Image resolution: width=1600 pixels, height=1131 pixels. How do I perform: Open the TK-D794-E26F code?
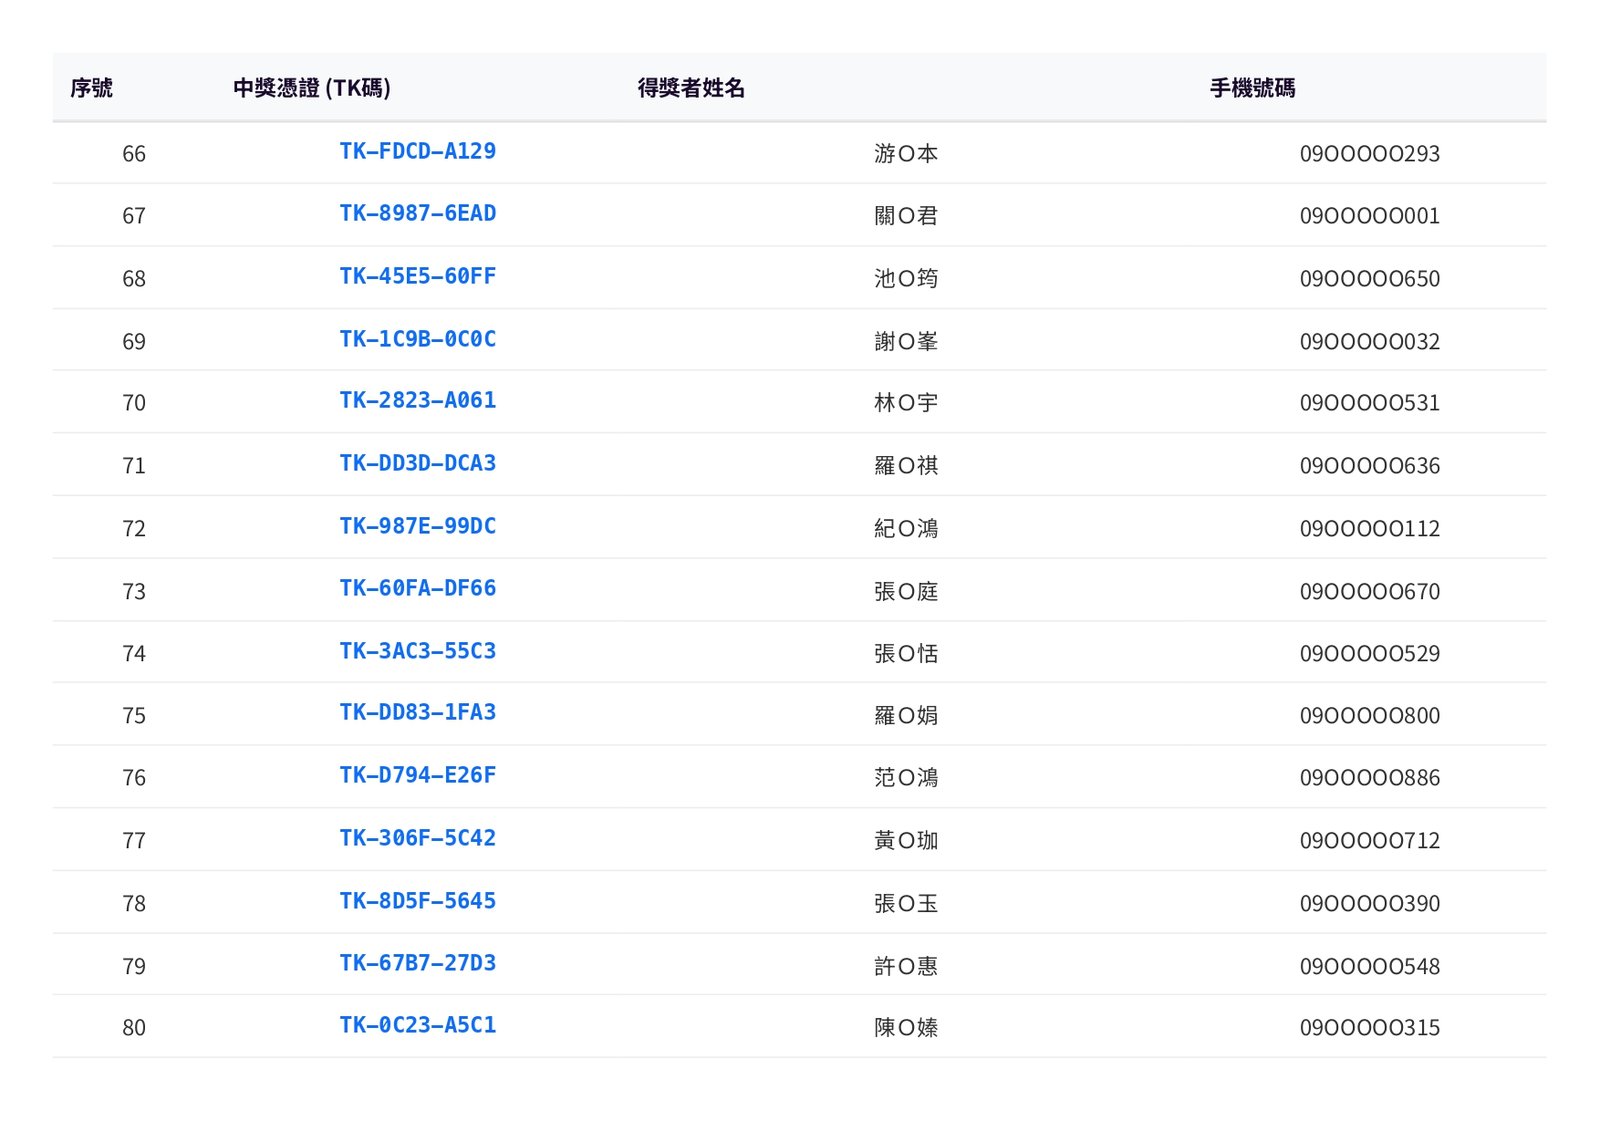417,775
